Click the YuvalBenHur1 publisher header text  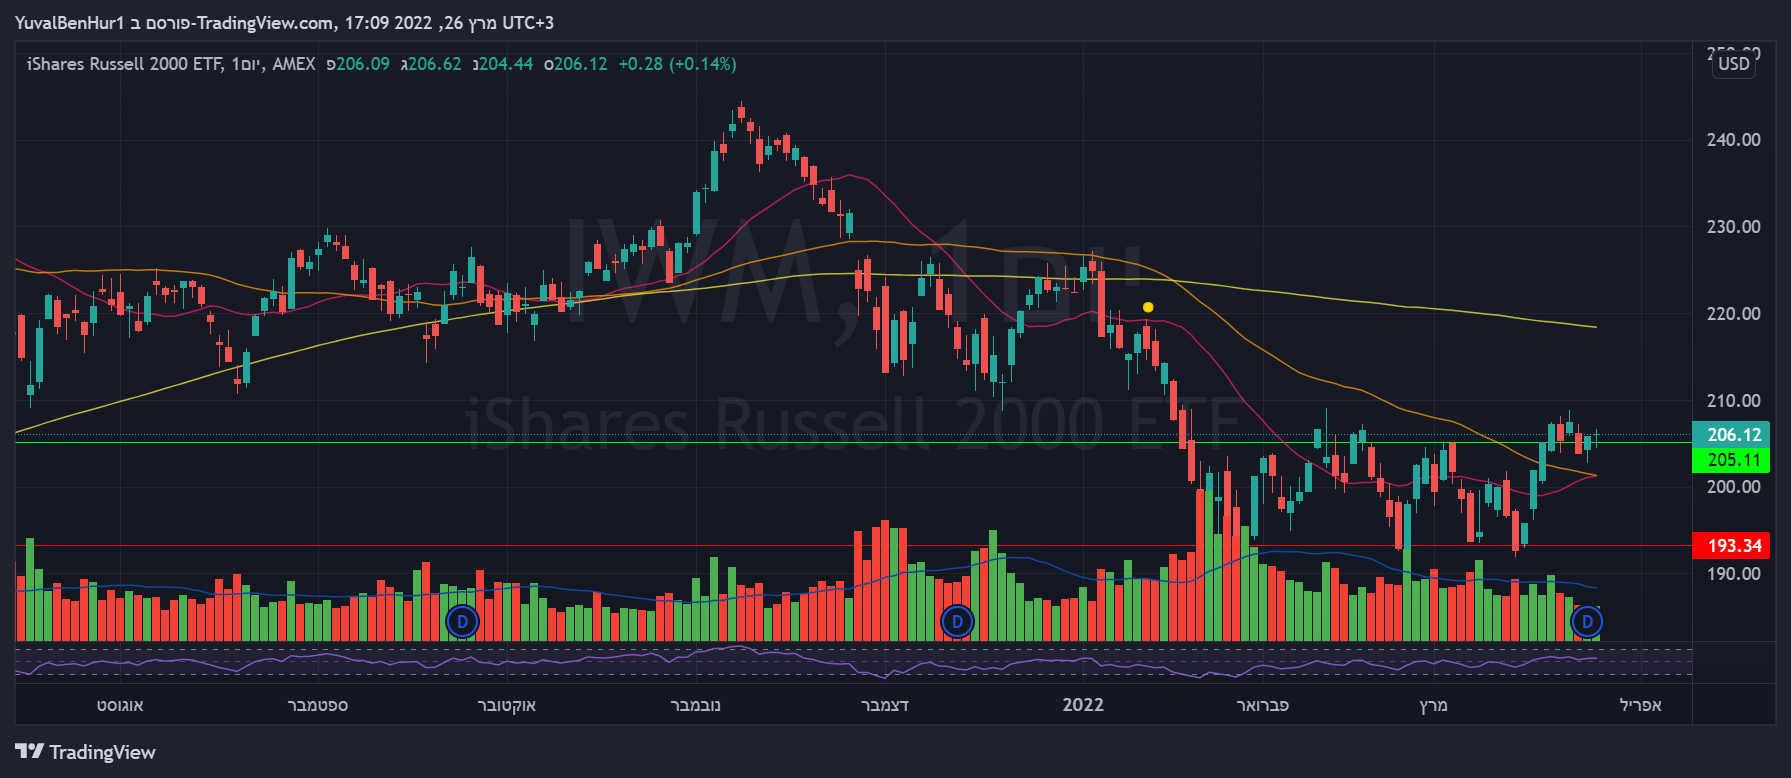pos(70,22)
